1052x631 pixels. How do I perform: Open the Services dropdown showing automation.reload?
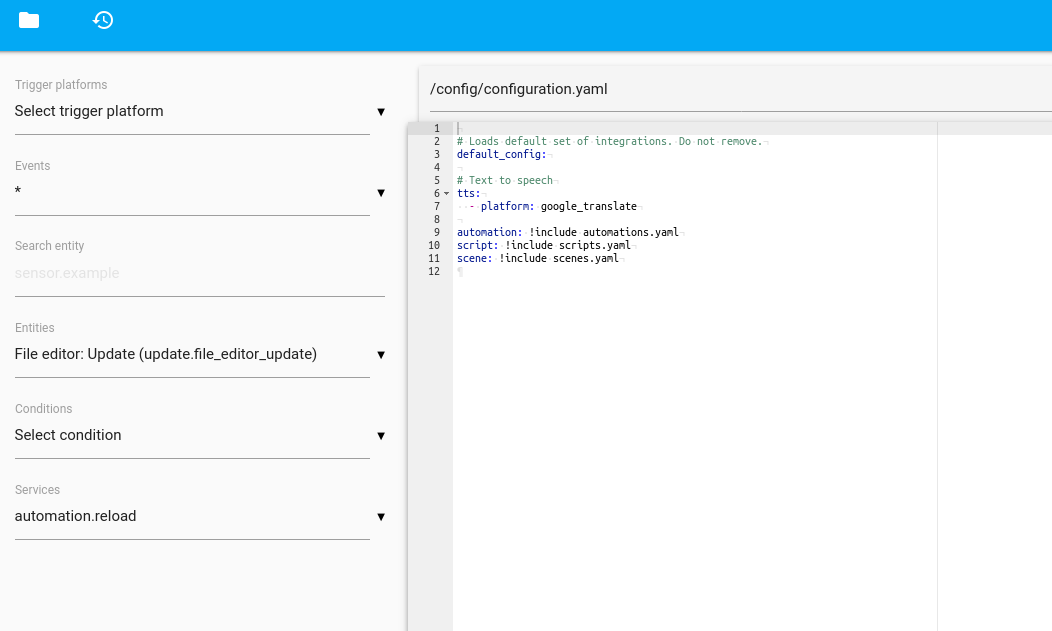[x=192, y=517]
